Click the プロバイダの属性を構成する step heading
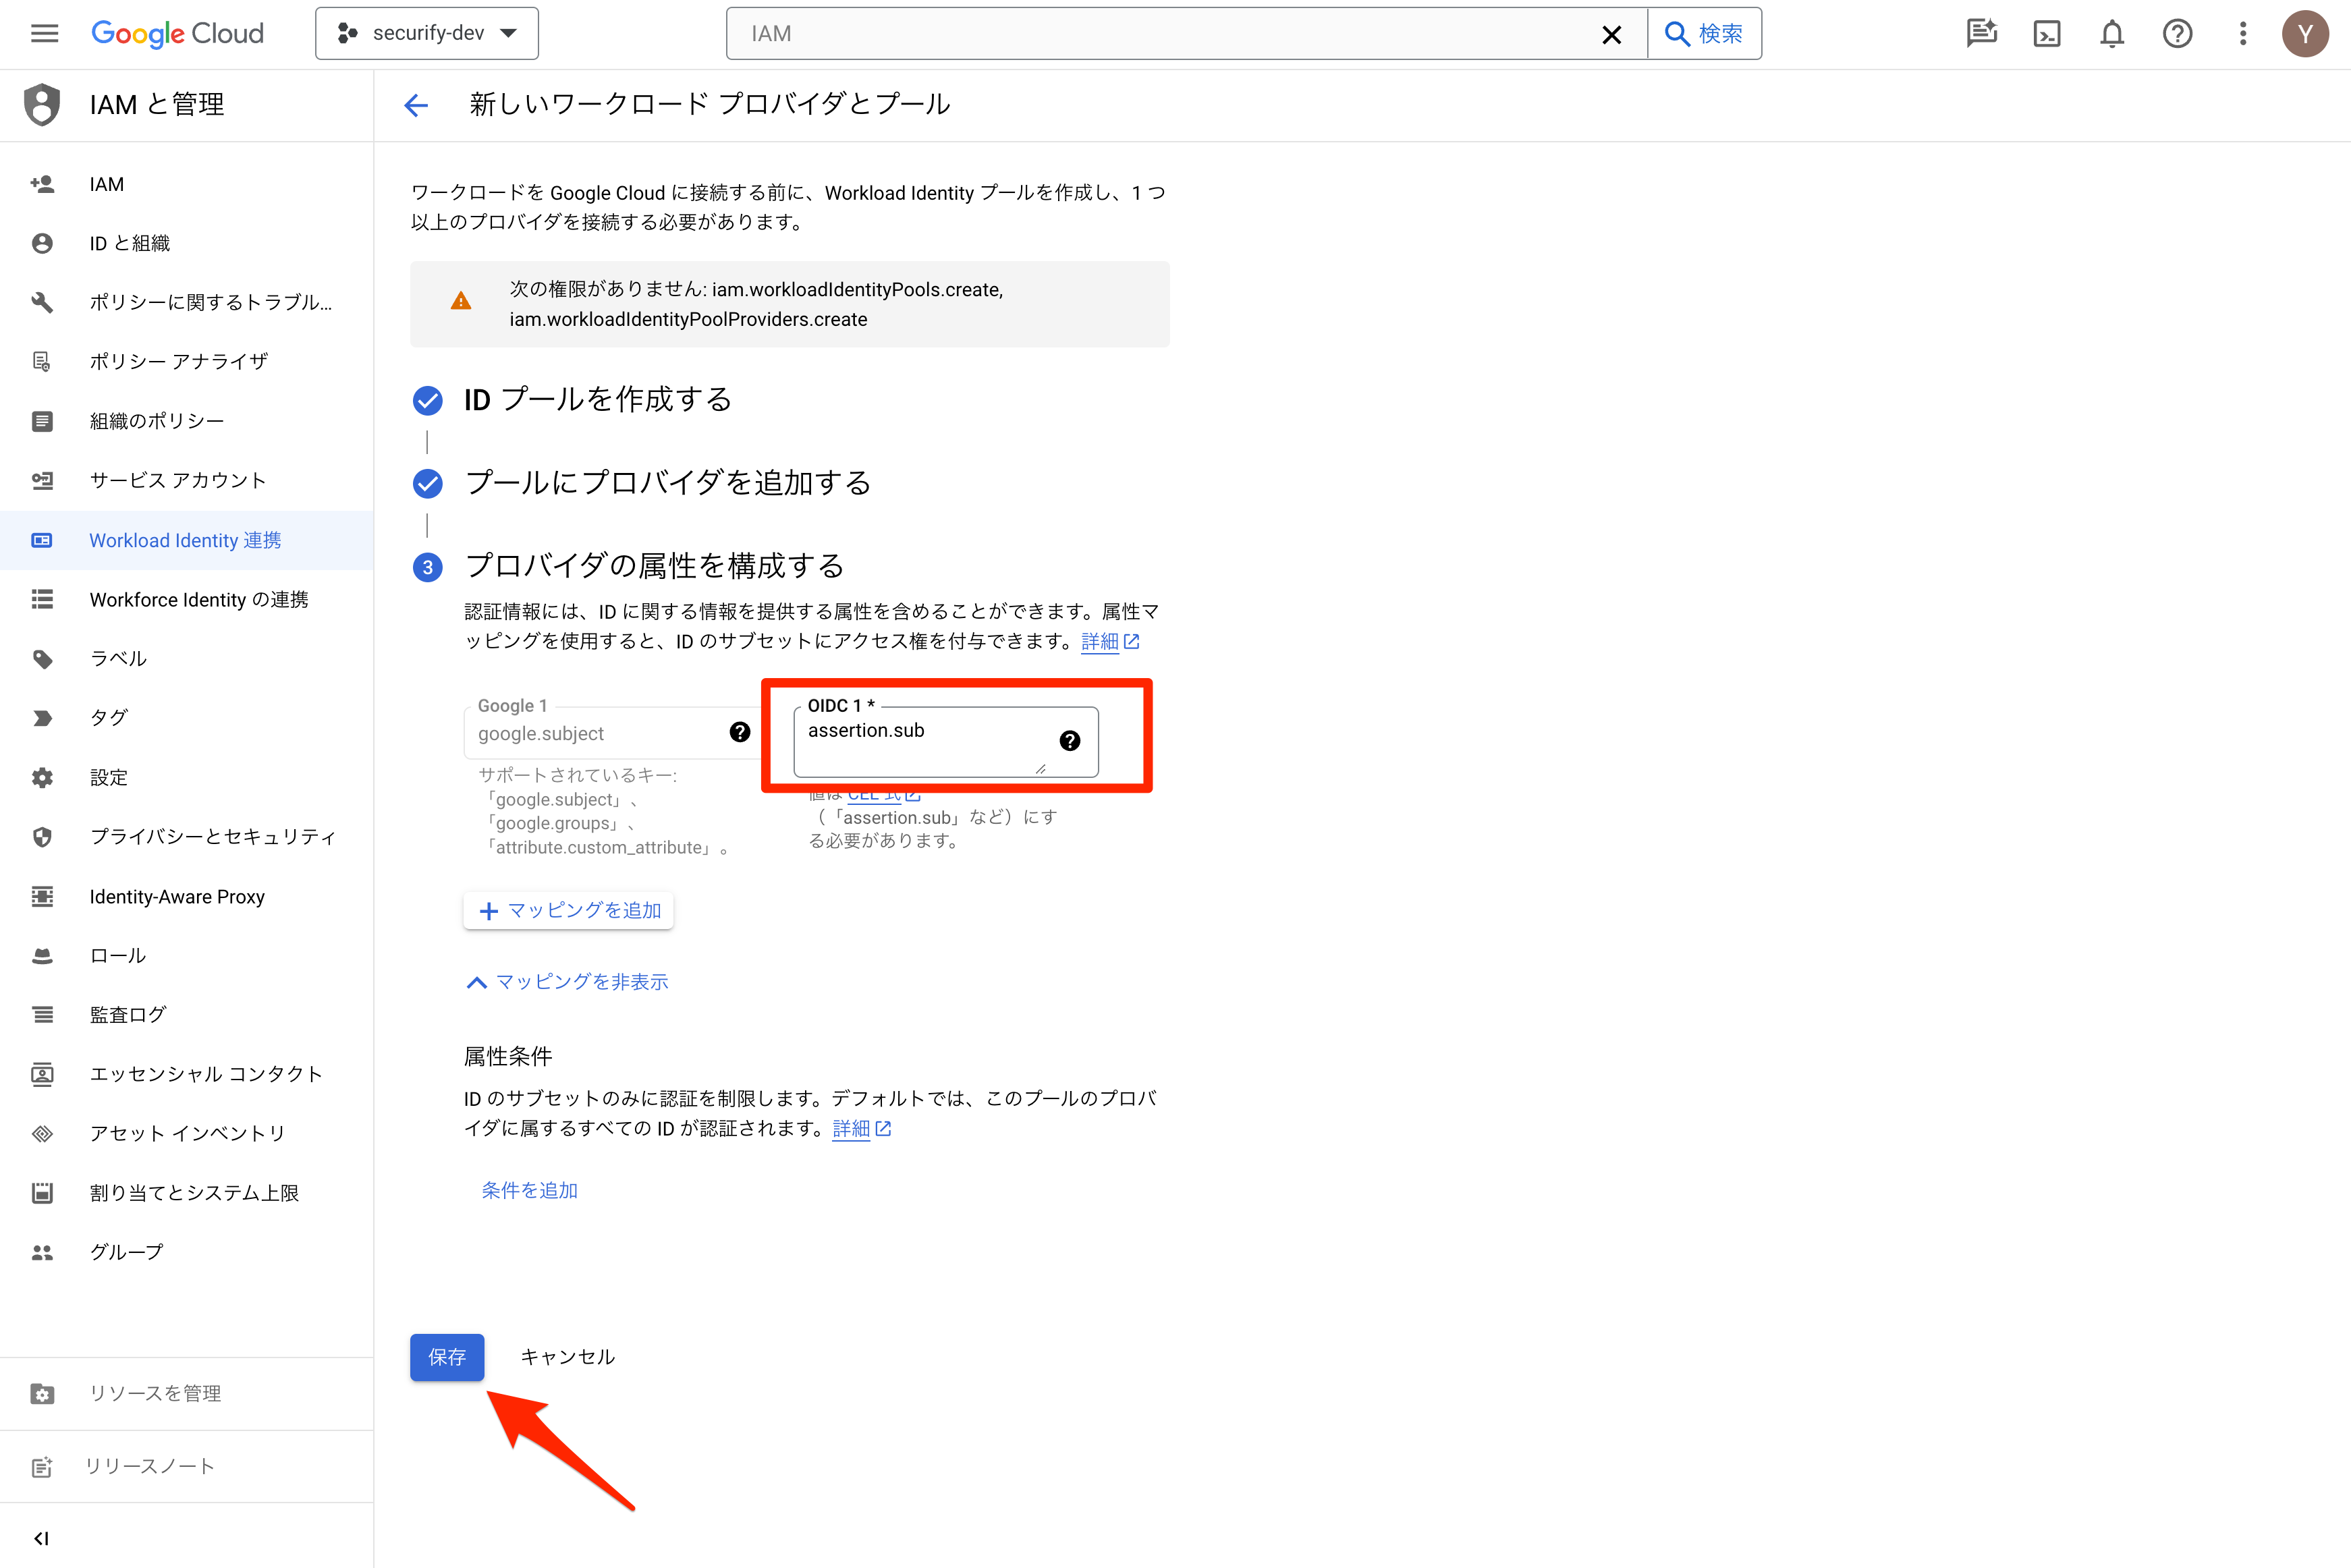The image size is (2351, 1568). click(655, 566)
